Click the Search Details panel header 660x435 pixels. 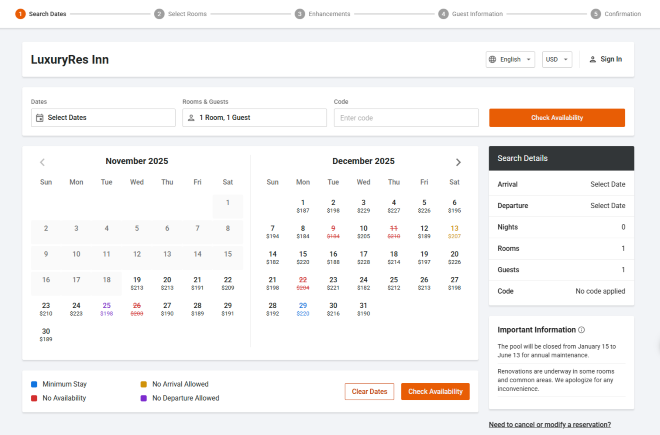(562, 158)
